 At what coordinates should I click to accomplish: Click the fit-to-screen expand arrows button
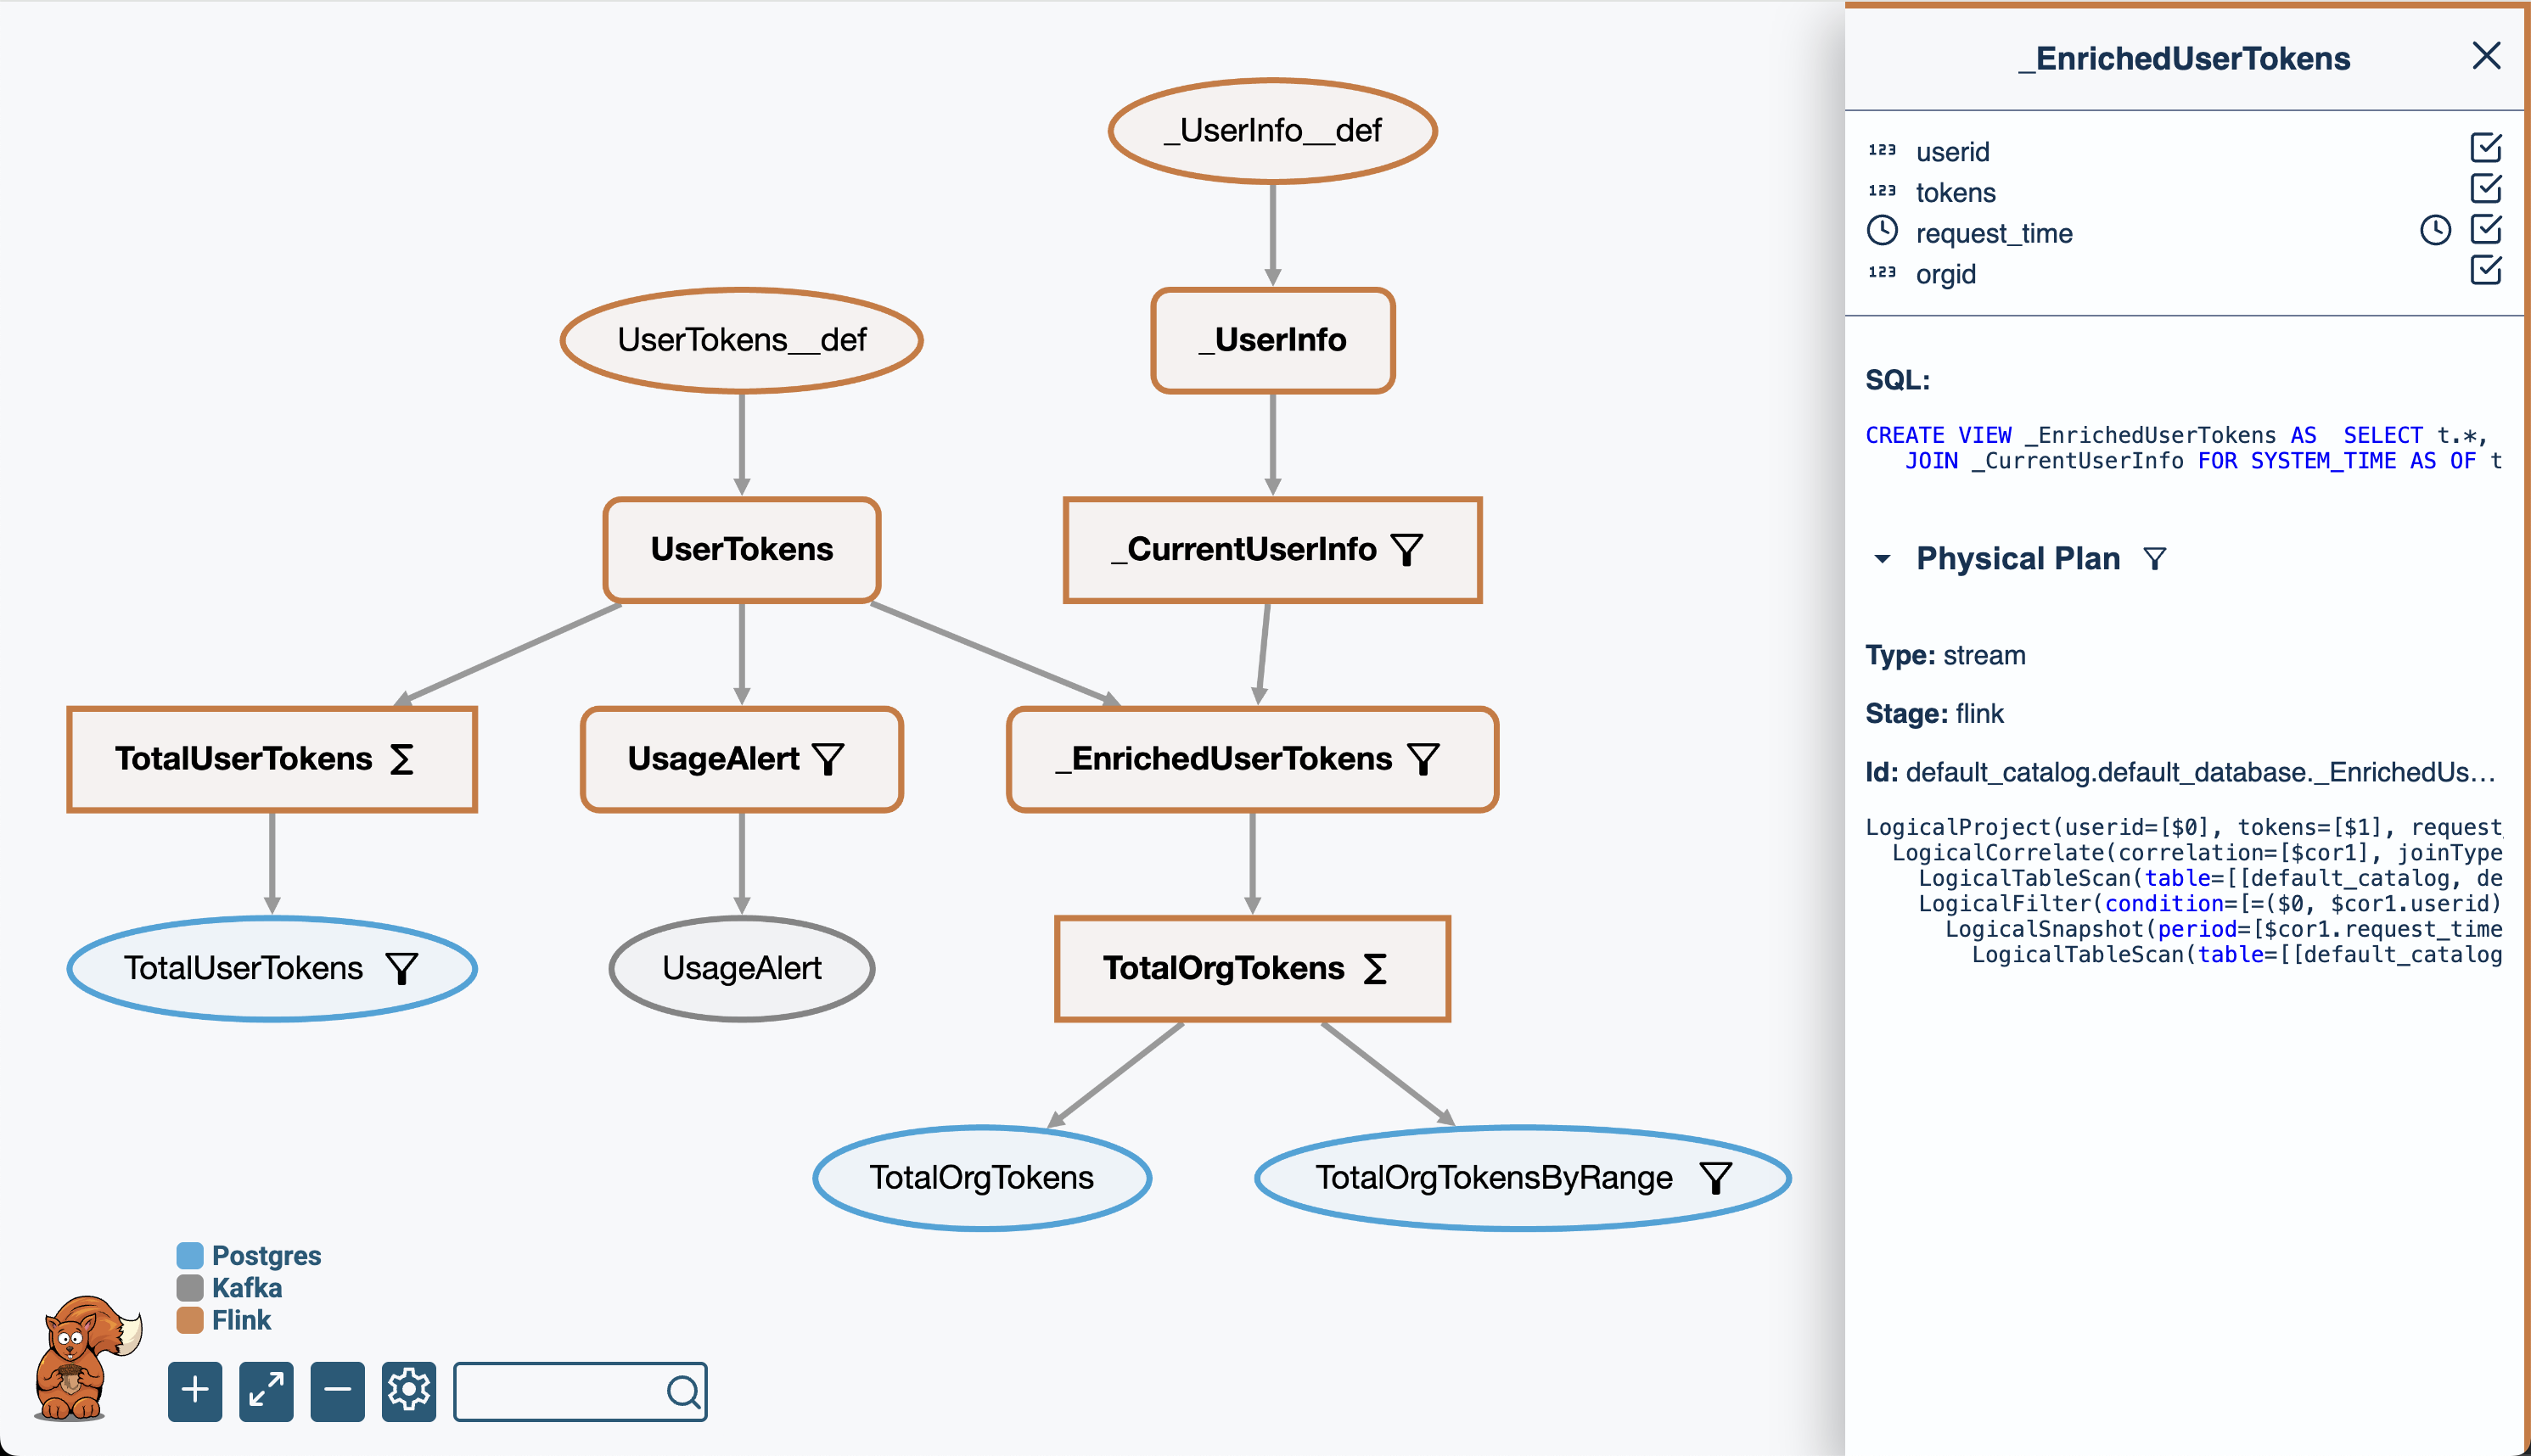tap(266, 1390)
